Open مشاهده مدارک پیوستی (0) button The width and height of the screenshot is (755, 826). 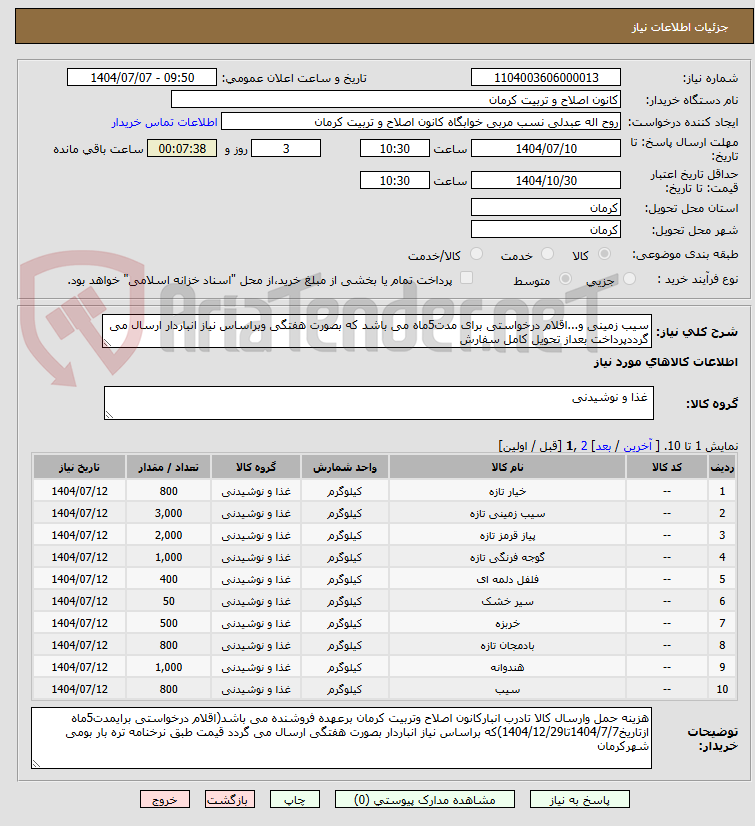click(425, 800)
